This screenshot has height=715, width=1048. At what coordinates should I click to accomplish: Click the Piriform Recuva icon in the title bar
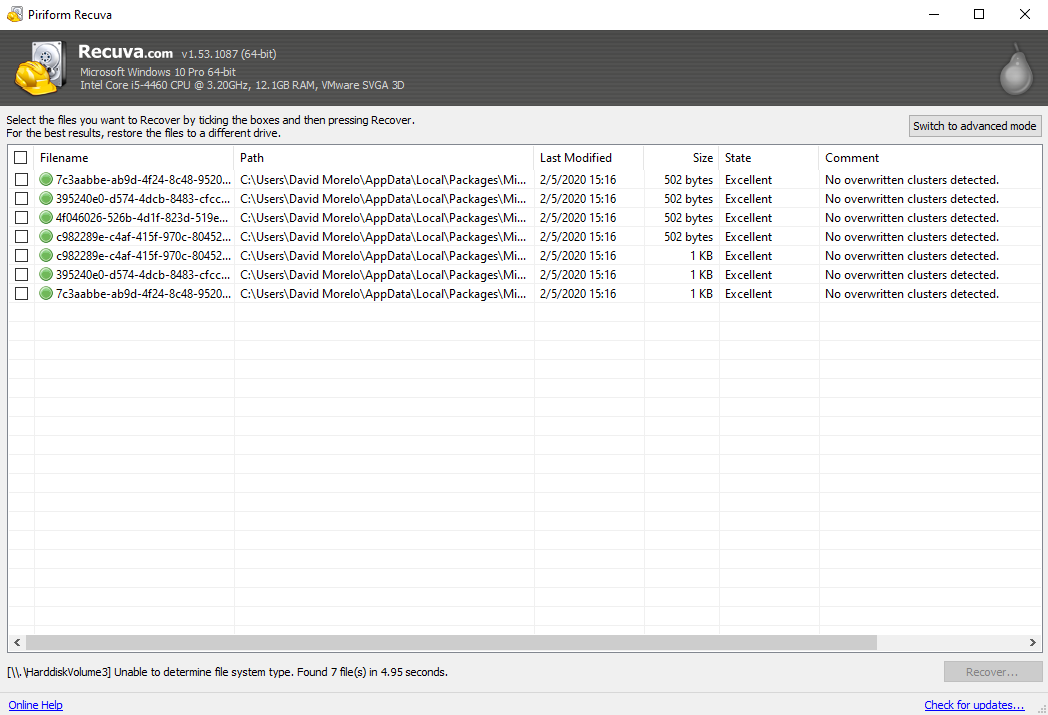[x=14, y=14]
